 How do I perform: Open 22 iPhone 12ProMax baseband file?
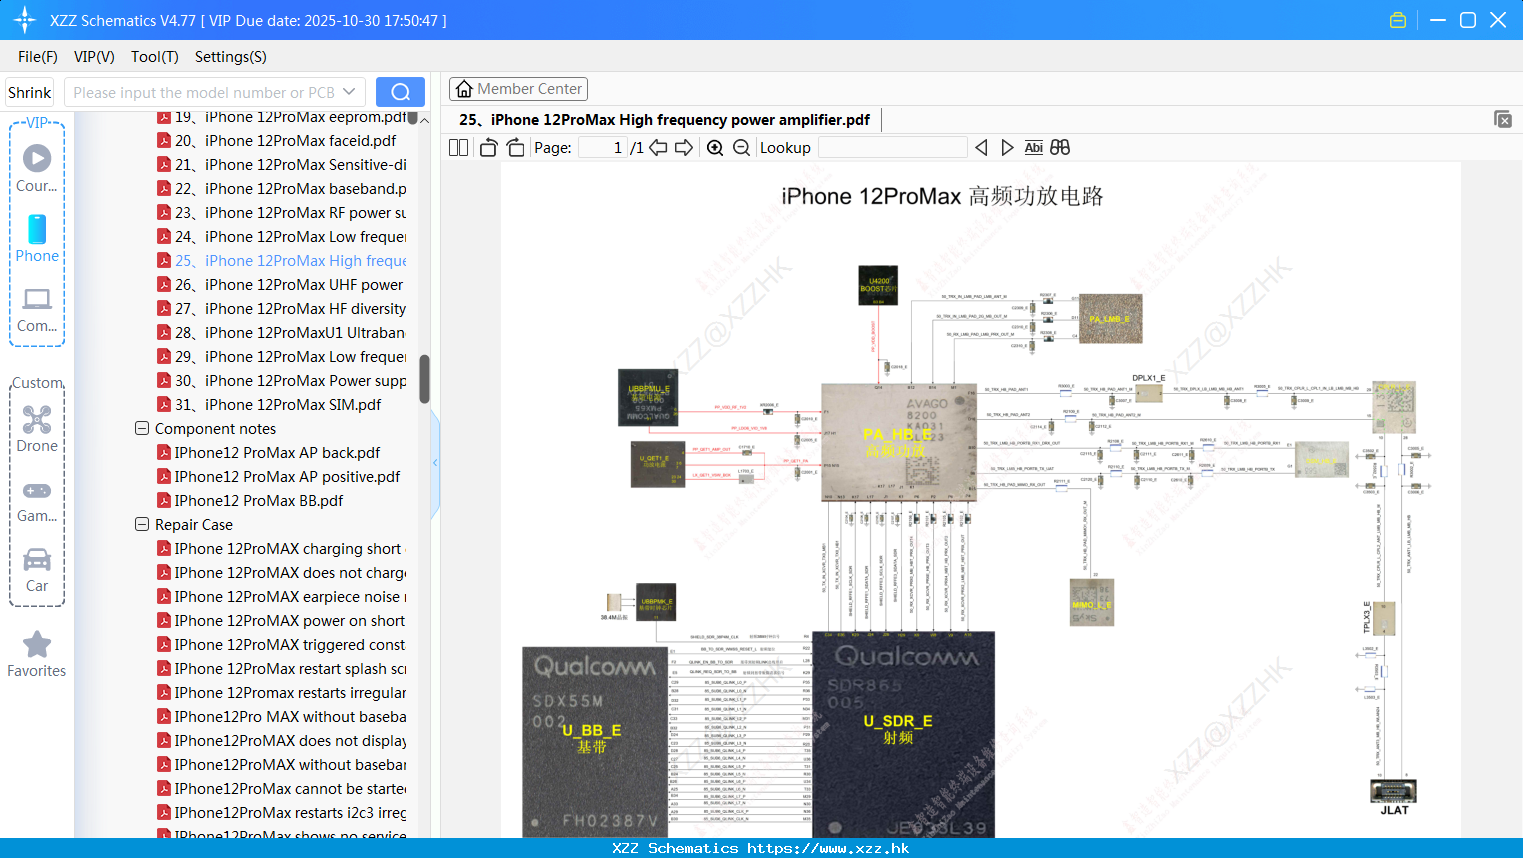click(x=281, y=189)
